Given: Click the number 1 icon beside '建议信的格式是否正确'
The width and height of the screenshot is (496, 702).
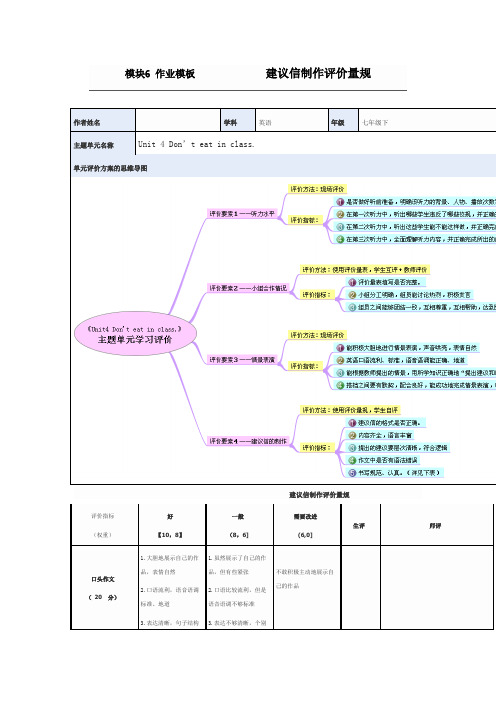Looking at the screenshot, I should click(352, 422).
